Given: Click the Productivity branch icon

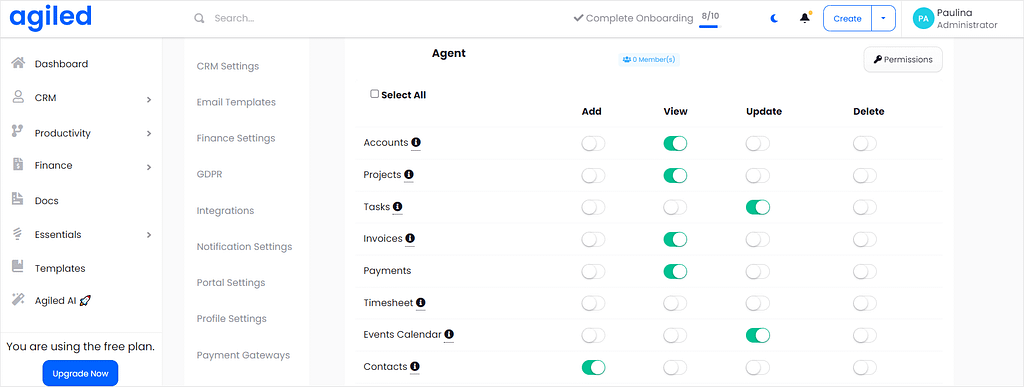Looking at the screenshot, I should coord(18,132).
